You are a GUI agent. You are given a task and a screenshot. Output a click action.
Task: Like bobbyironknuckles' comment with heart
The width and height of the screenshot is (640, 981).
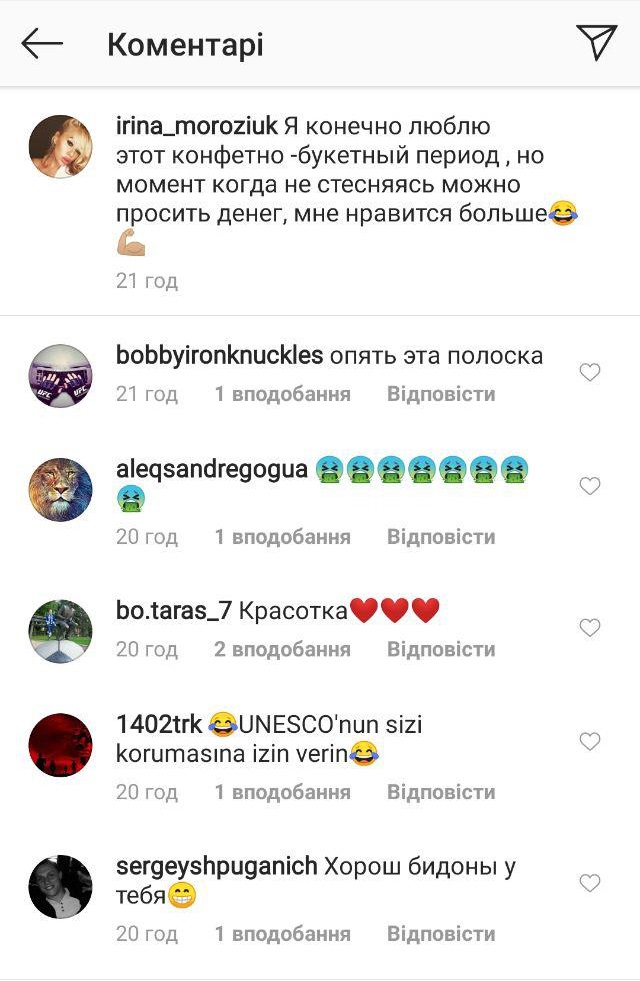(589, 372)
